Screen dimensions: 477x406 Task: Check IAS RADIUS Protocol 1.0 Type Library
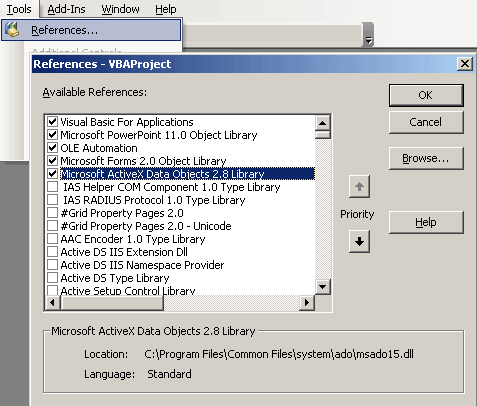(52, 200)
